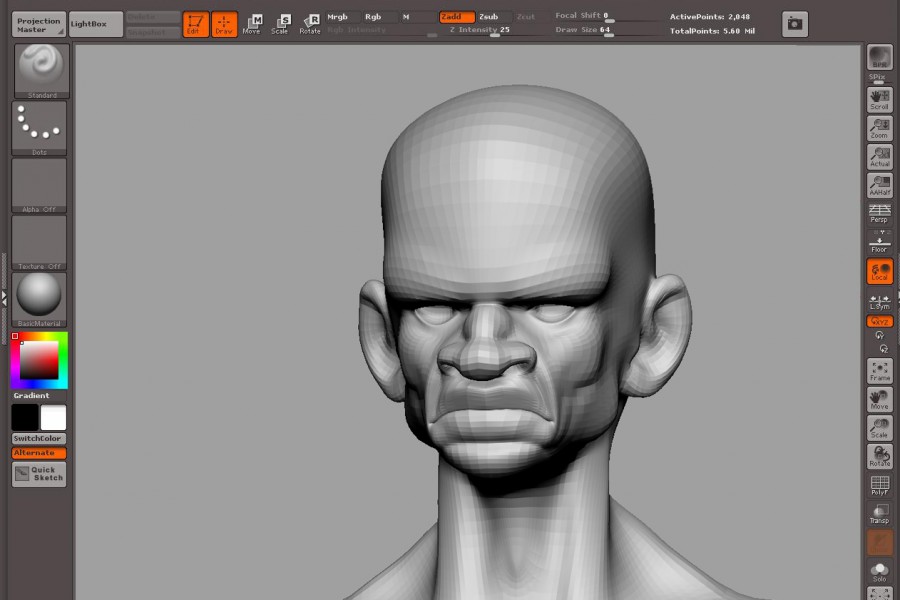Enable Transp transparency mode
Viewport: 900px width, 600px height.
click(x=880, y=513)
